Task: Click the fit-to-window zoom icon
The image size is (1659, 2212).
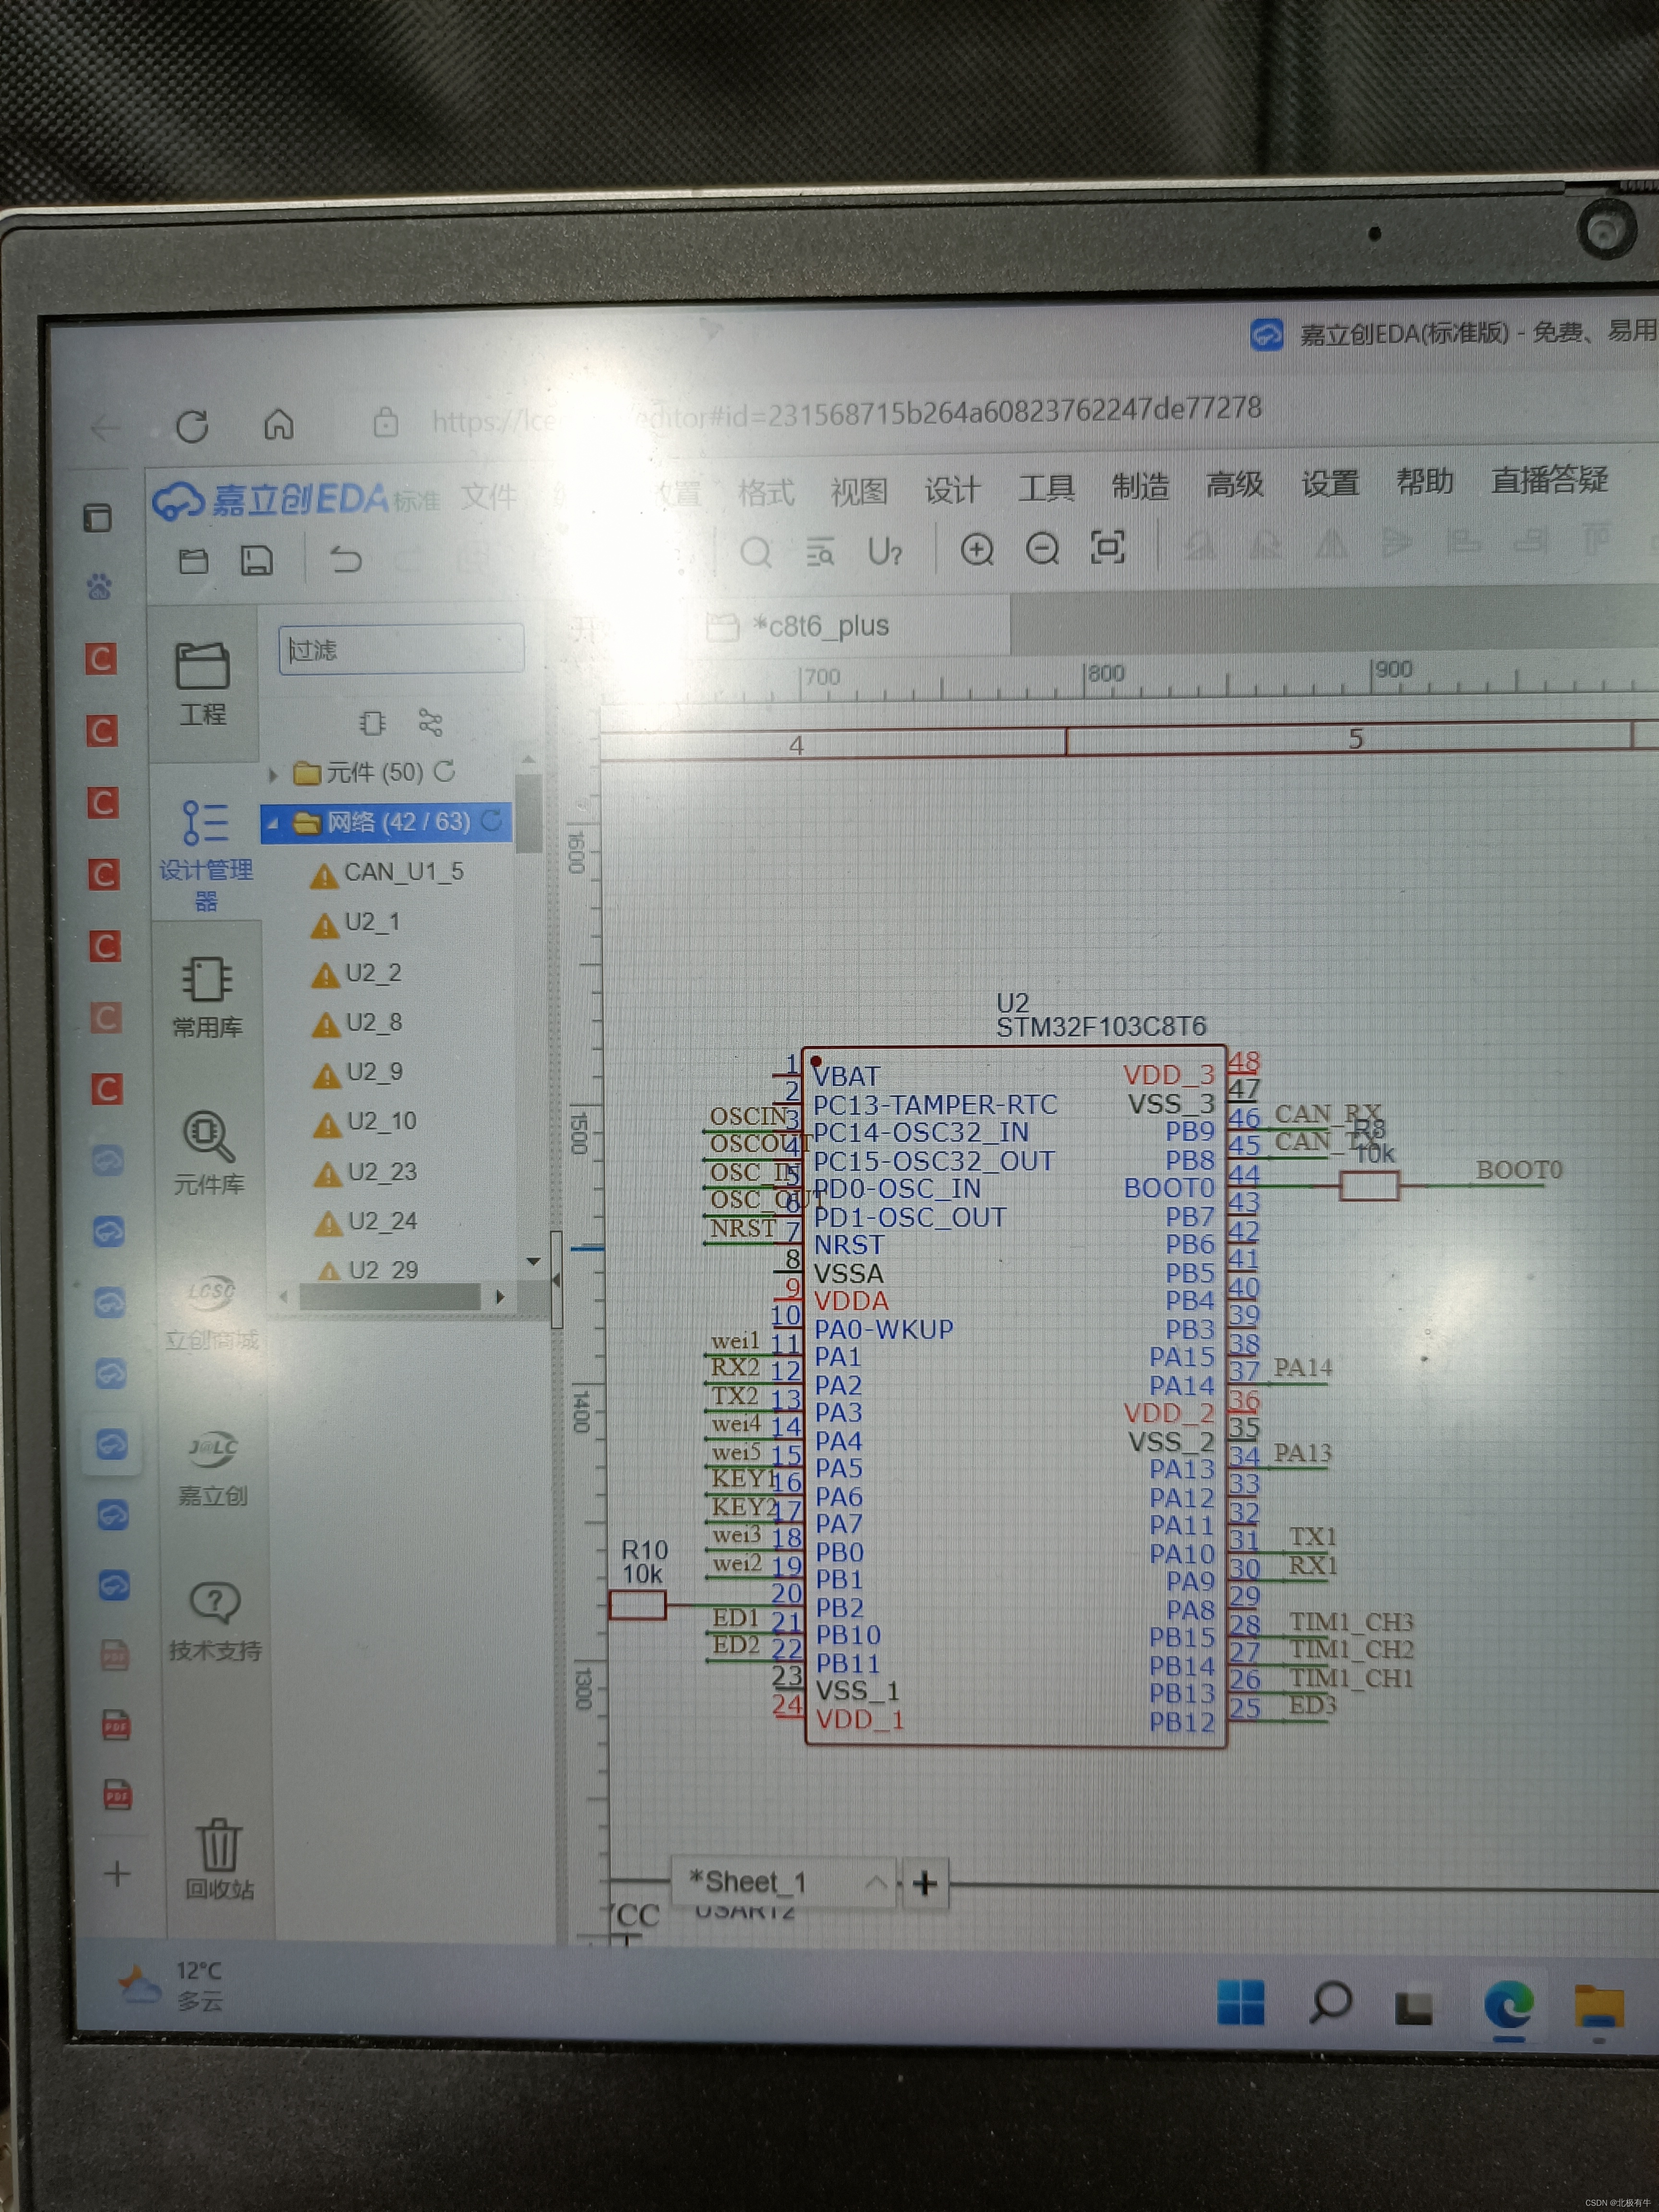Action: [1107, 547]
